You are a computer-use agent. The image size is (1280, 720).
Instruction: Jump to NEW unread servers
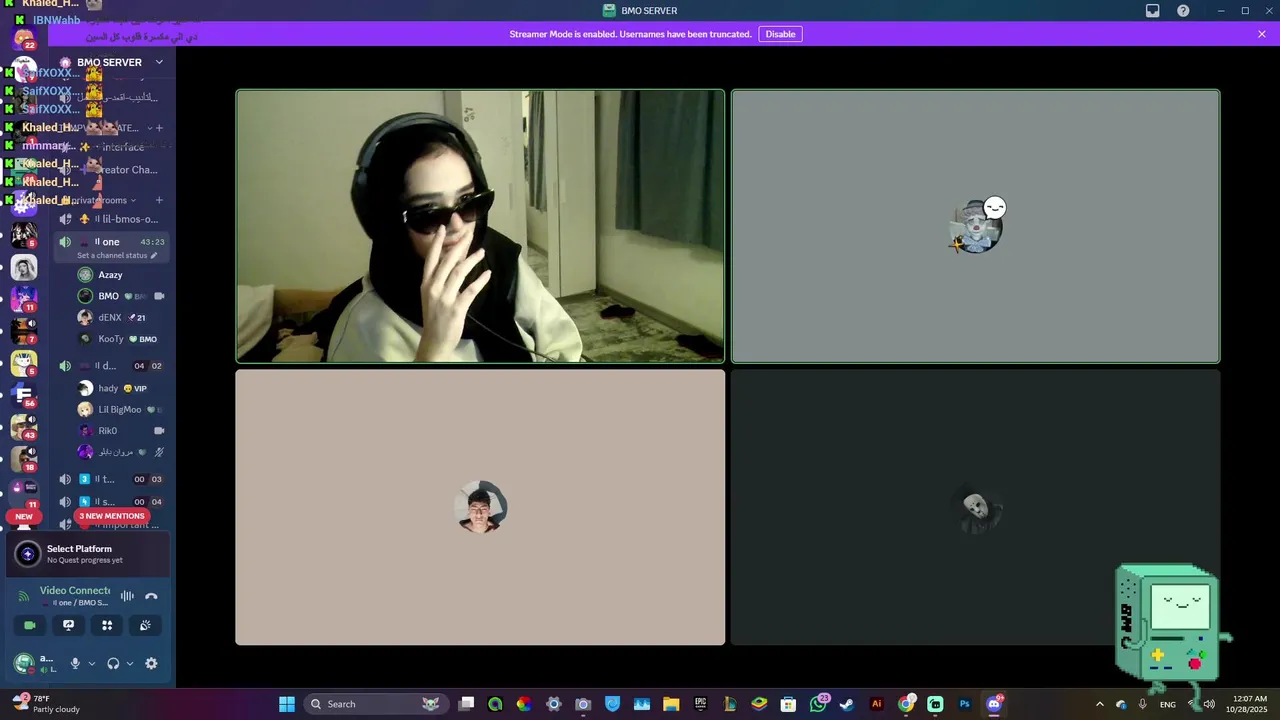(24, 517)
